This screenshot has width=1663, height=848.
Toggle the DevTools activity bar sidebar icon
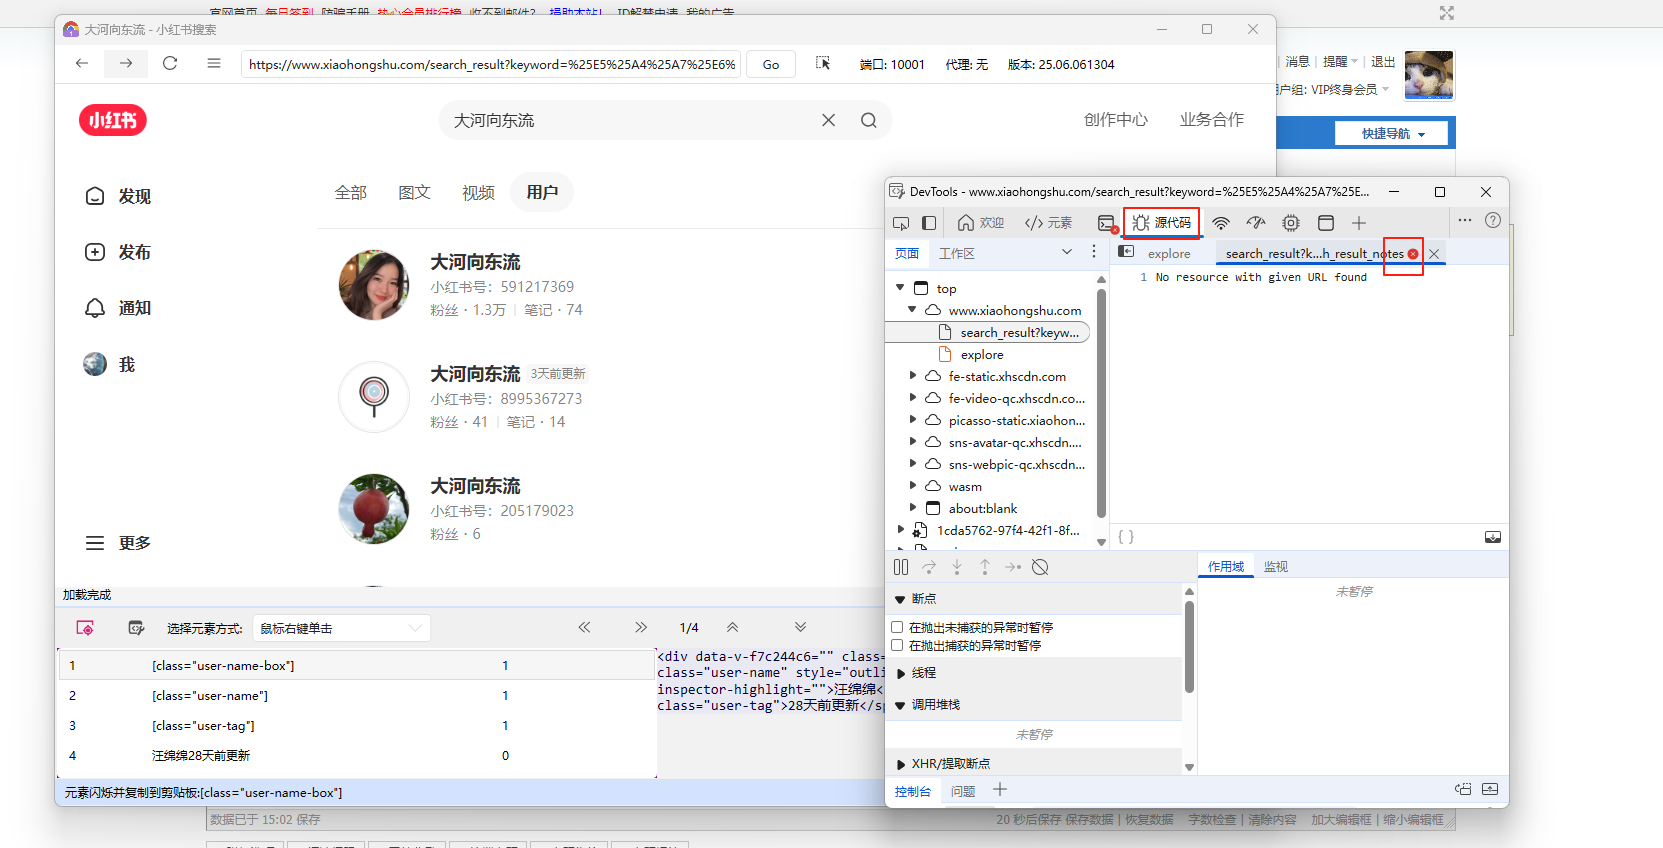(929, 223)
